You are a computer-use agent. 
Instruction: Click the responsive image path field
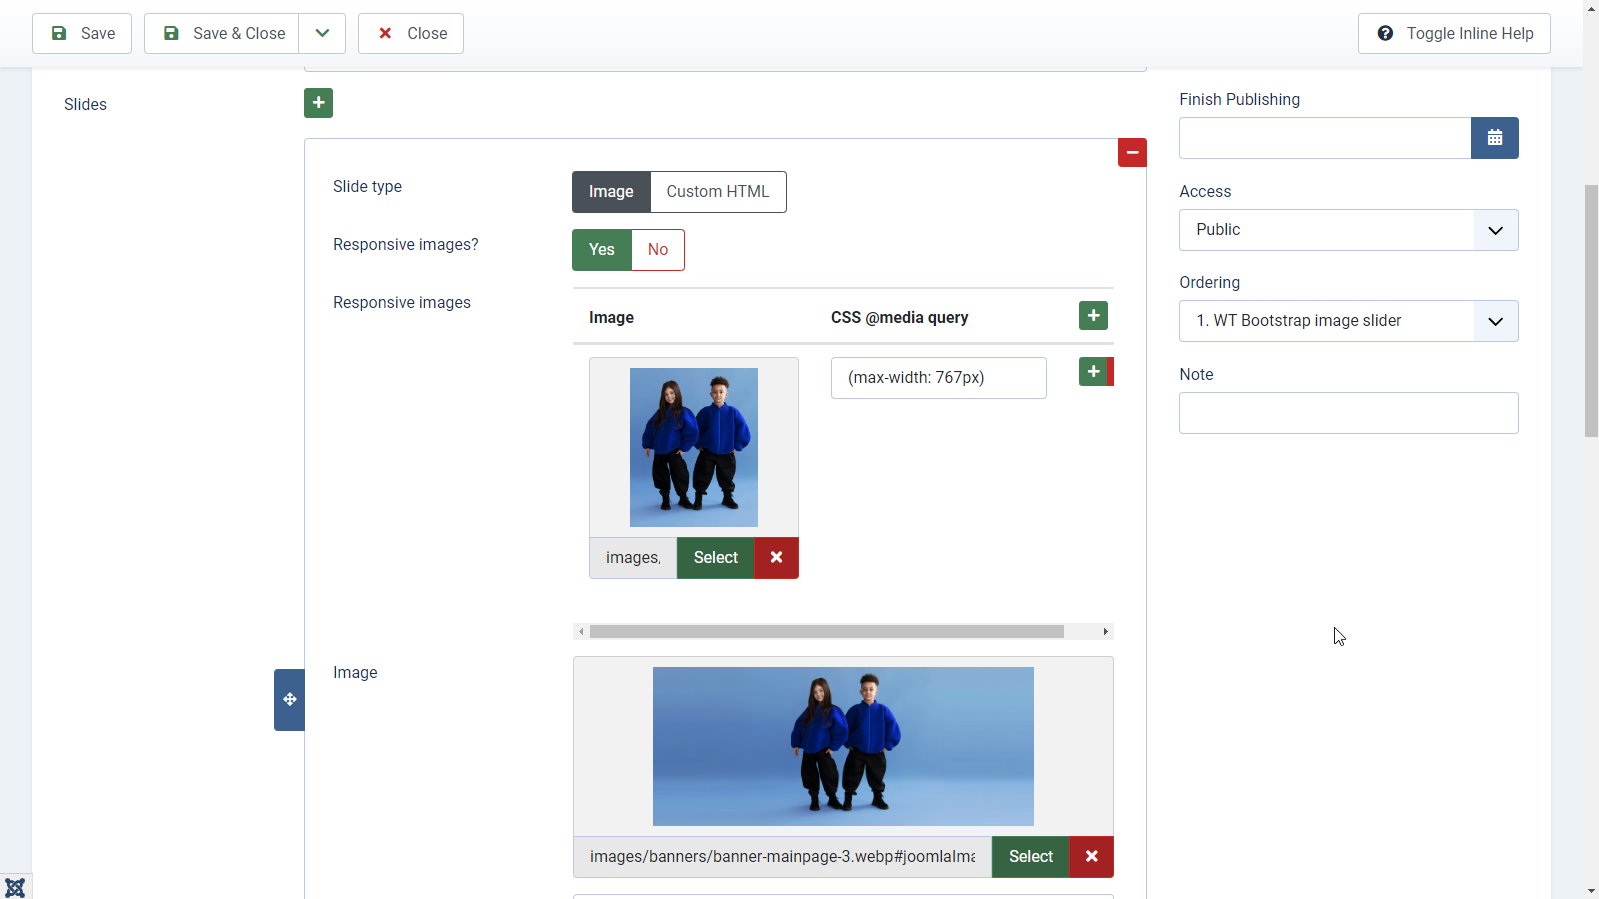pyautogui.click(x=633, y=558)
